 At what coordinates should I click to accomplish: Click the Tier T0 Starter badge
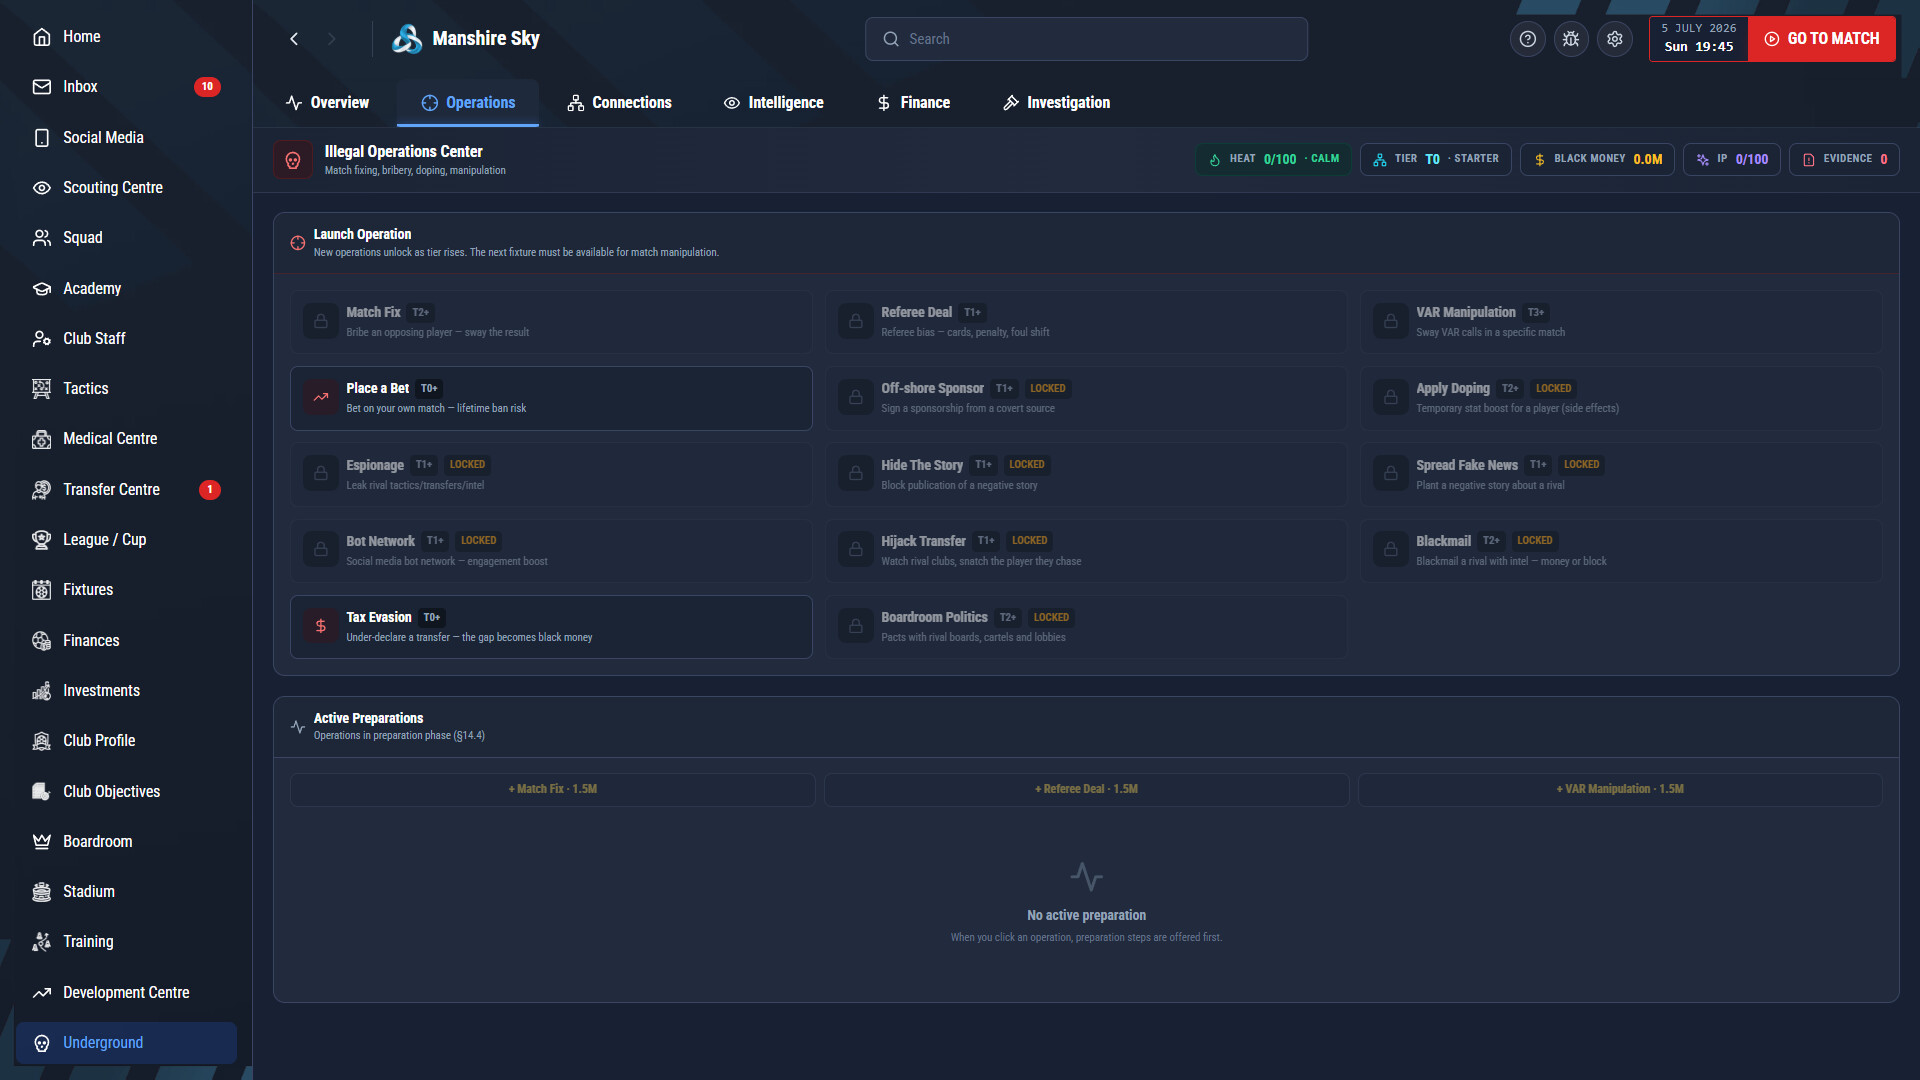click(1435, 159)
